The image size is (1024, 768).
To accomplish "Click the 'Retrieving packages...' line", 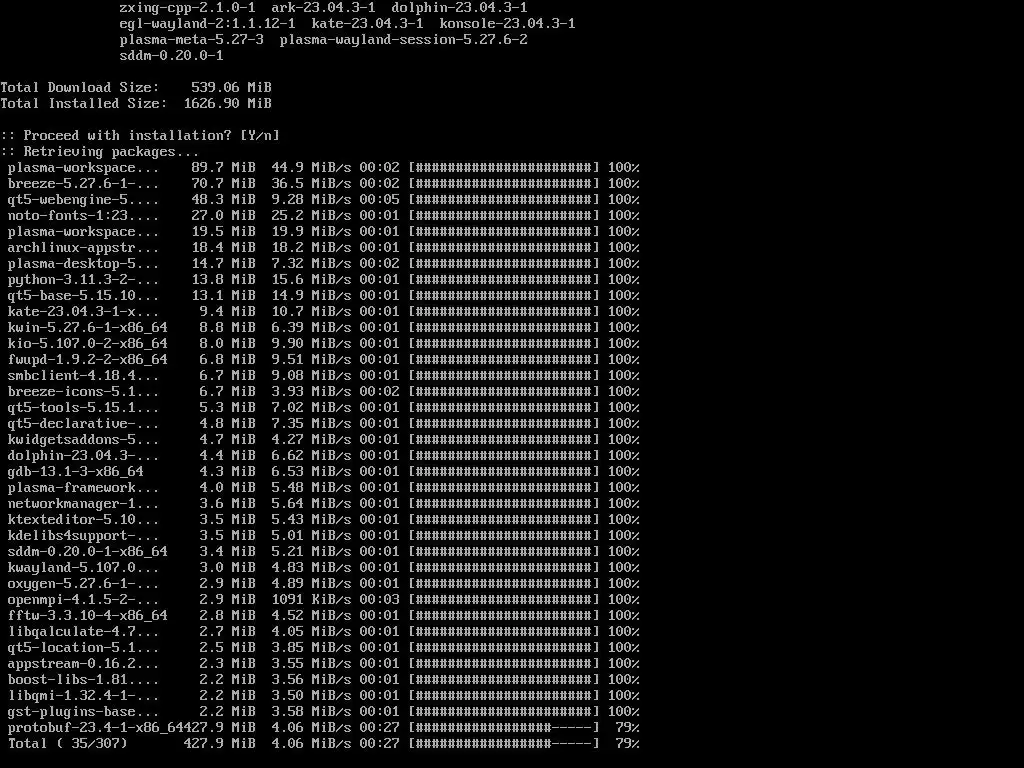I will click(x=100, y=152).
